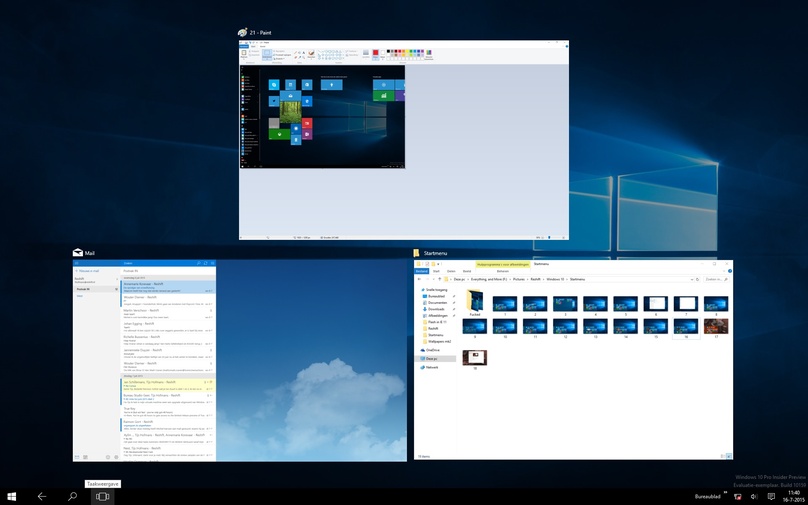The width and height of the screenshot is (808, 505).
Task: Click the Paint palette icon beside '21 - Paint'
Action: point(243,32)
